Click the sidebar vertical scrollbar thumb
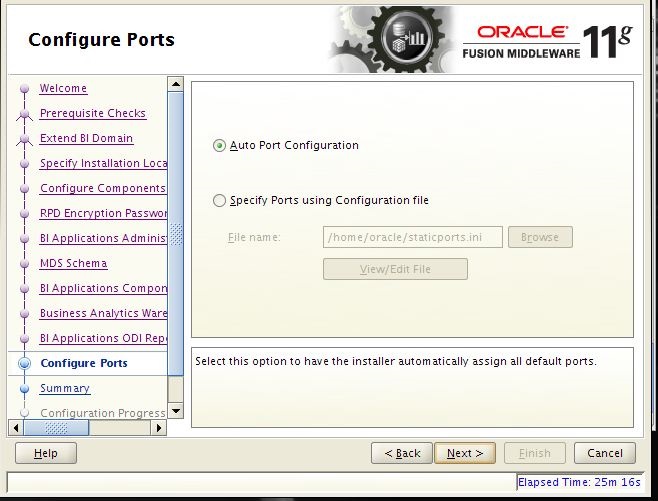This screenshot has height=501, width=658. coord(175,234)
